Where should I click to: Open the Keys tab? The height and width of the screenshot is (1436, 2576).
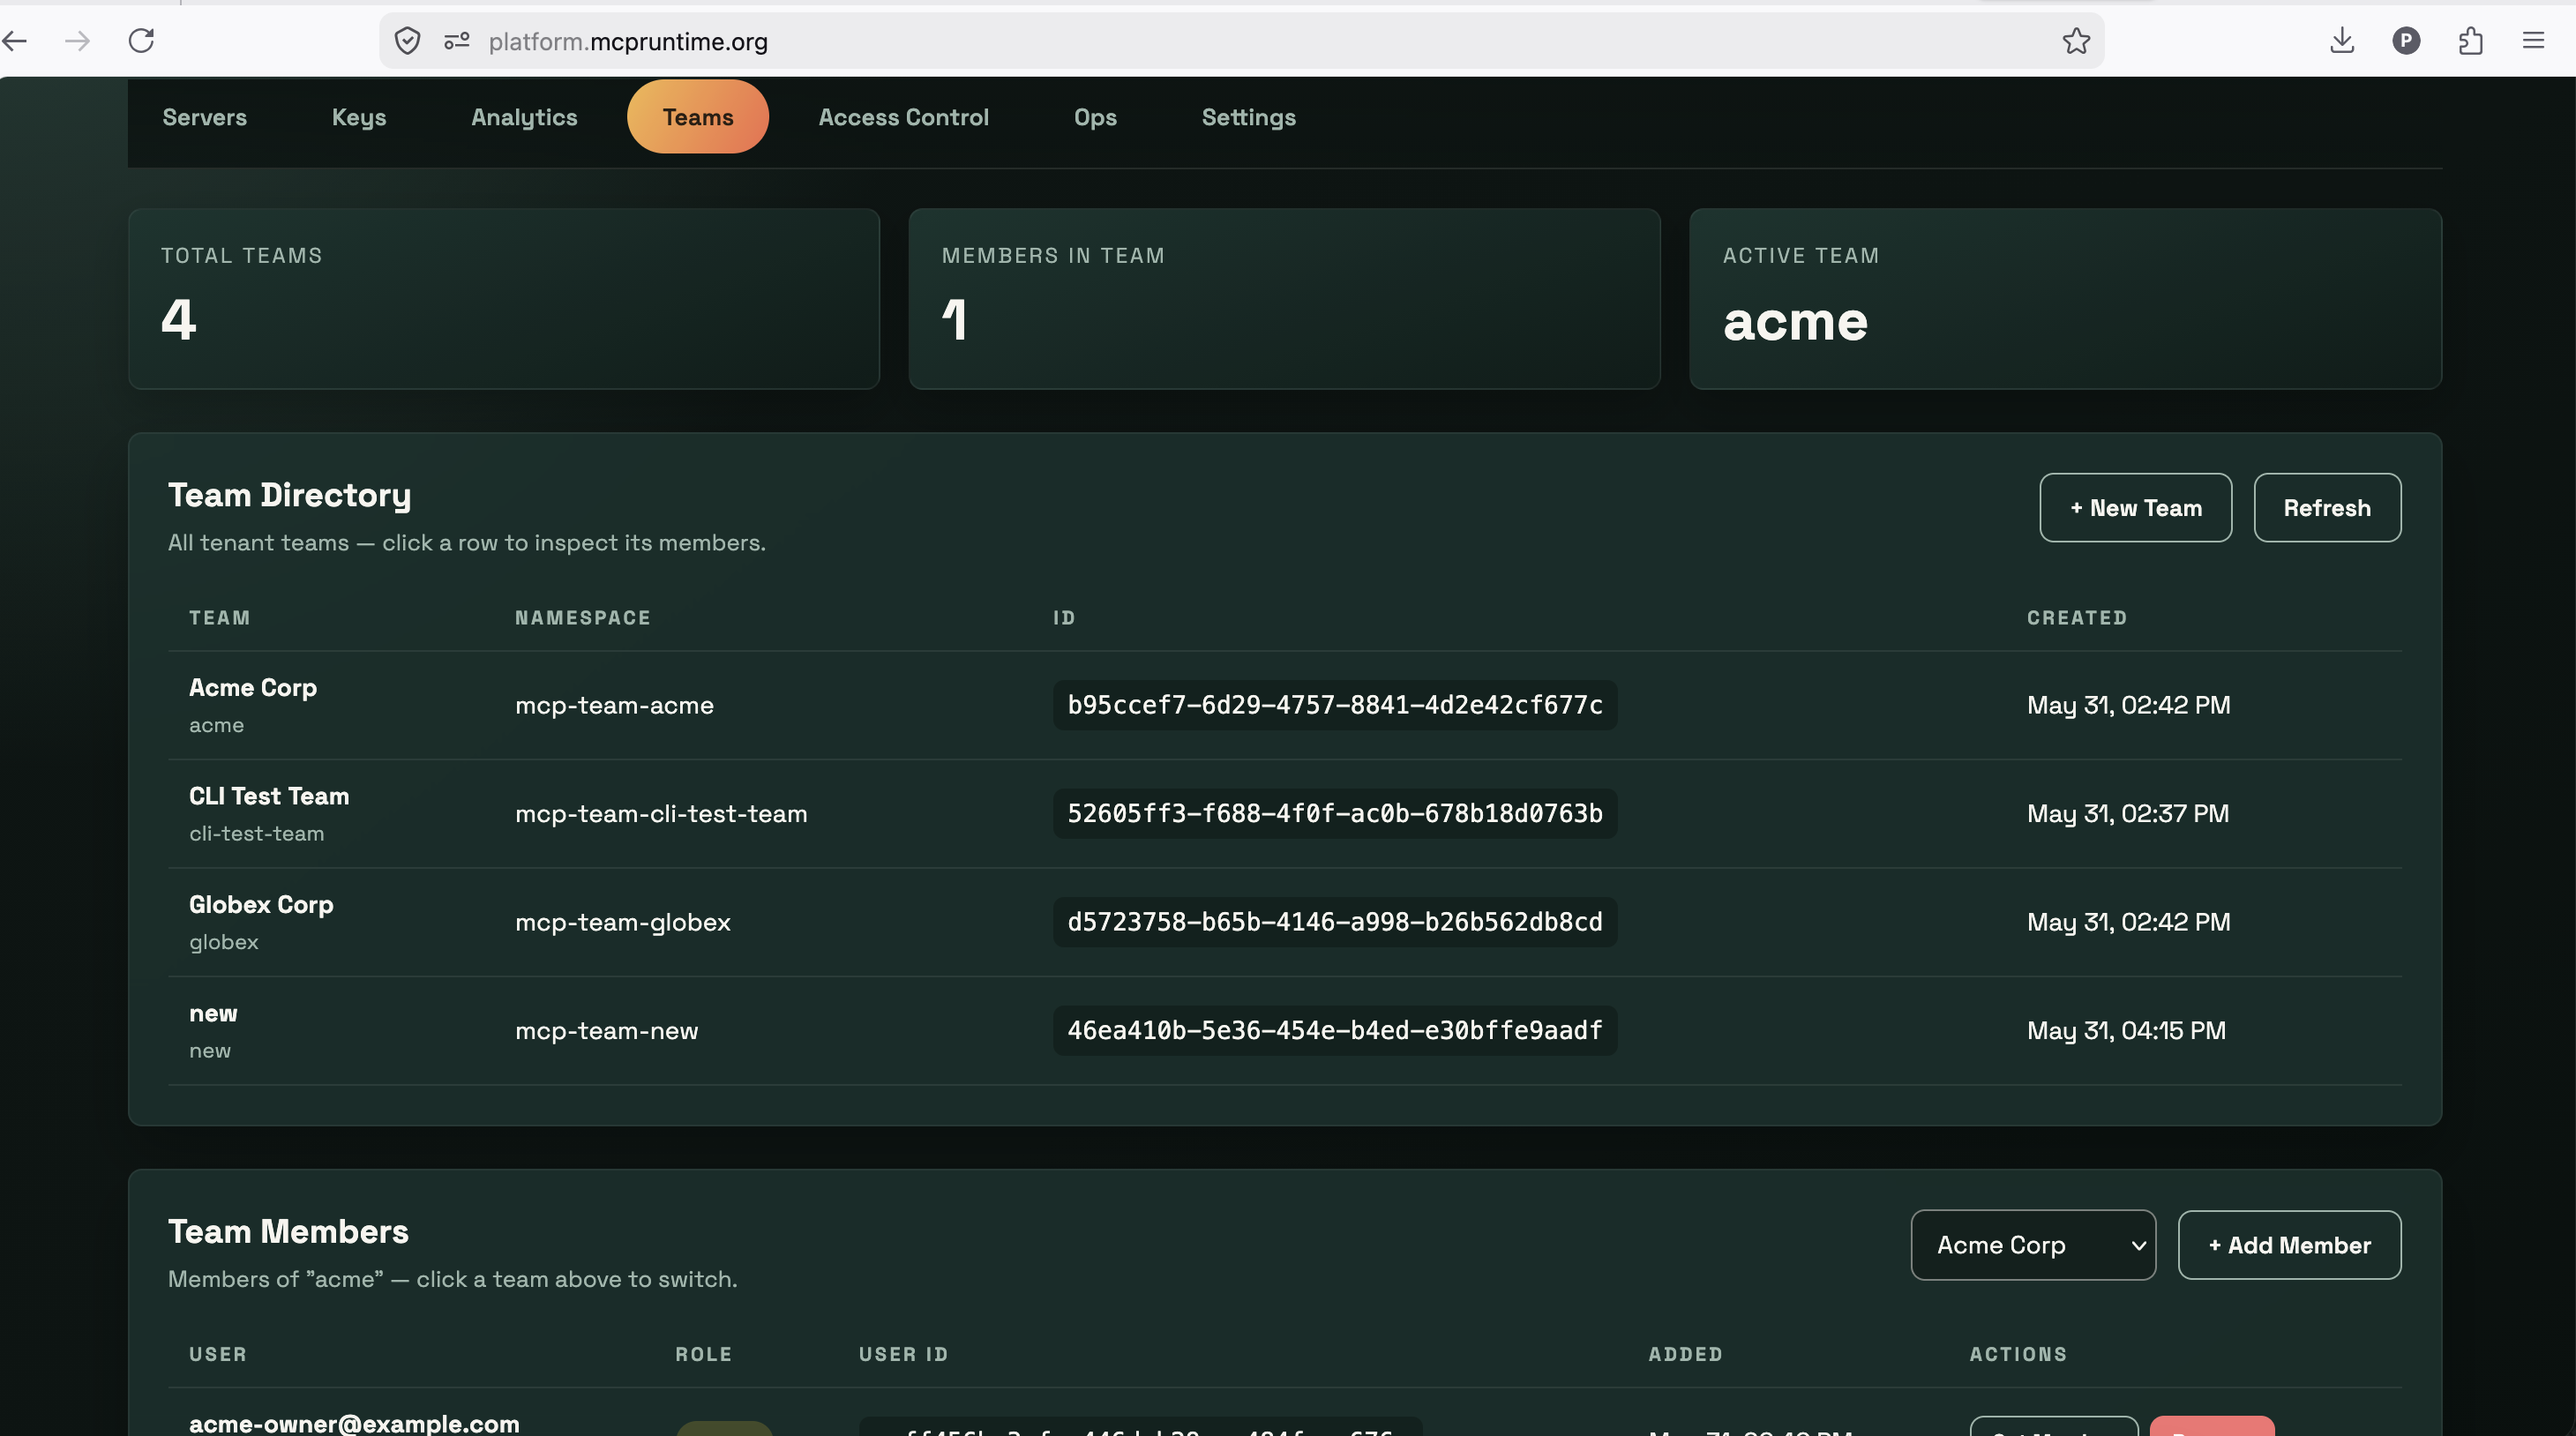coord(359,117)
